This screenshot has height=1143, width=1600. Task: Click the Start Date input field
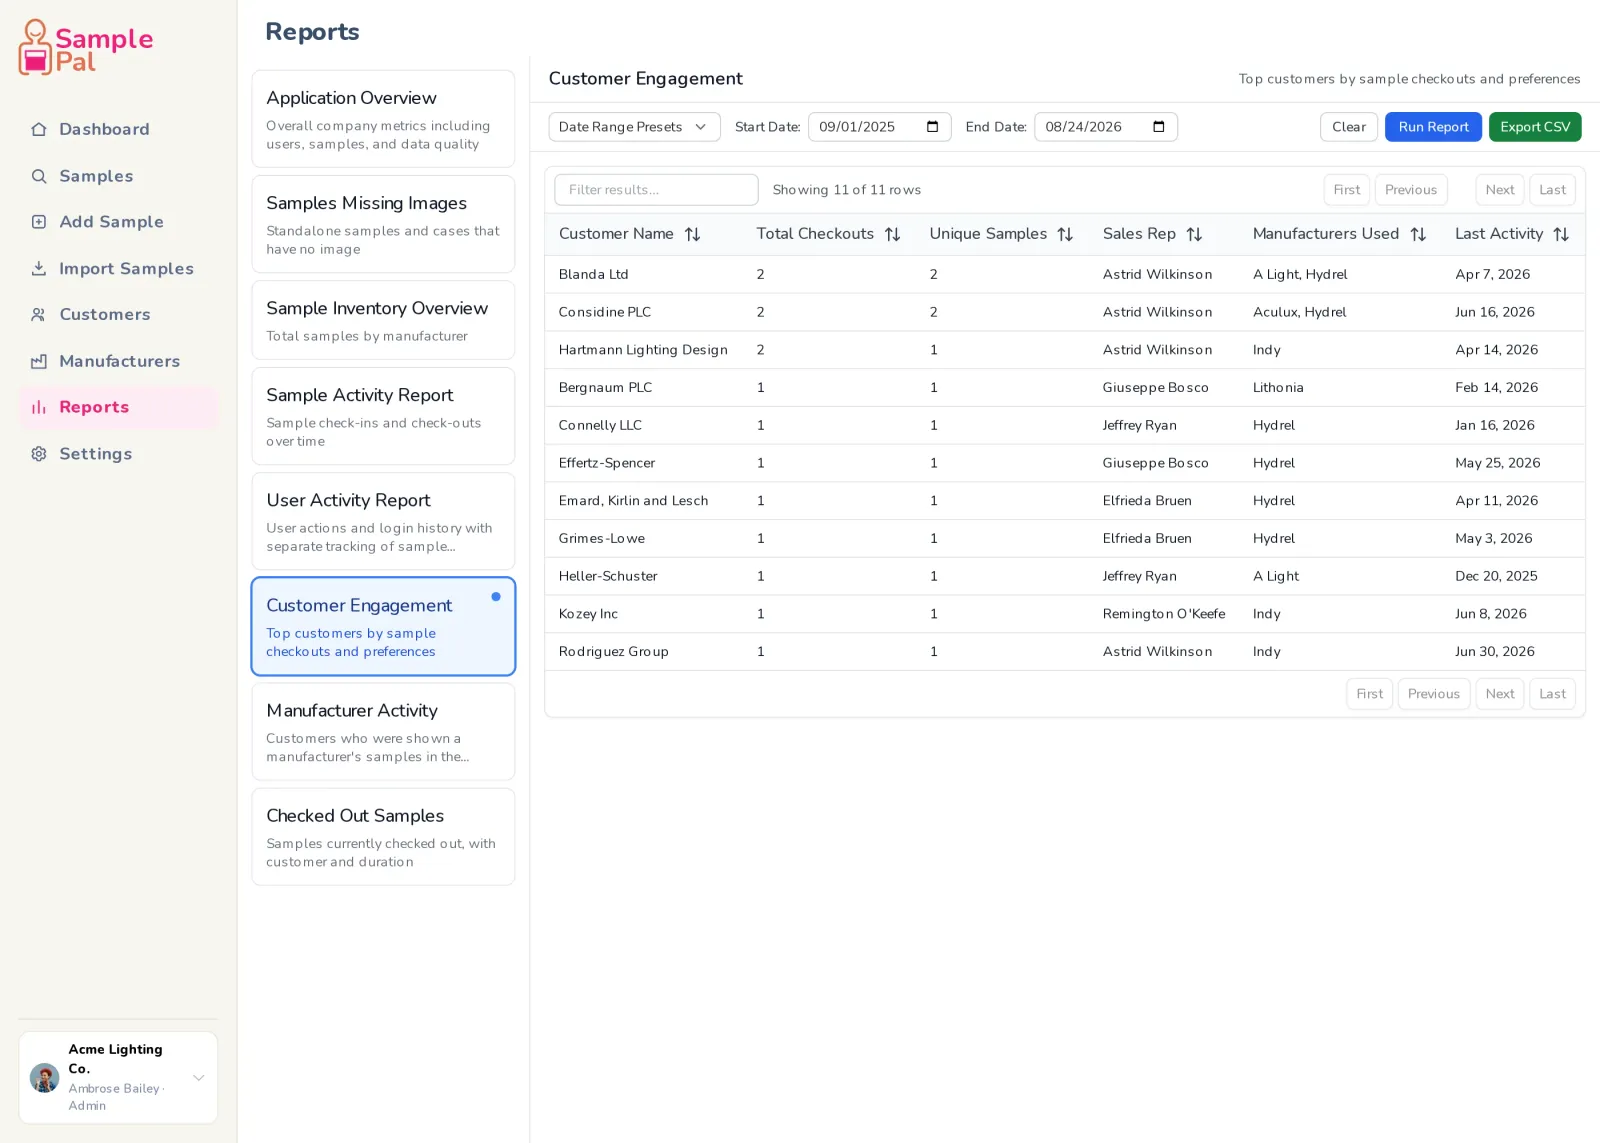click(879, 127)
